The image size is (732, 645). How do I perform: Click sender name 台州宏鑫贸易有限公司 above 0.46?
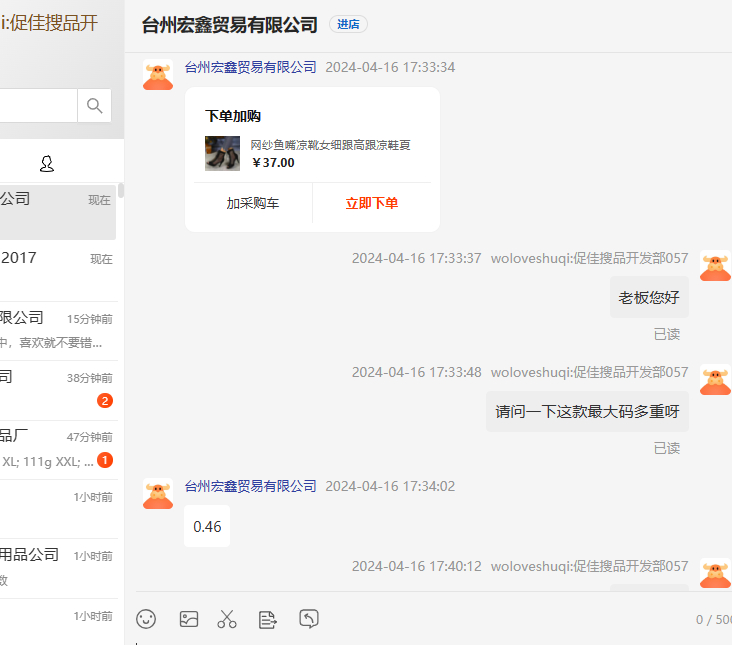coord(250,486)
